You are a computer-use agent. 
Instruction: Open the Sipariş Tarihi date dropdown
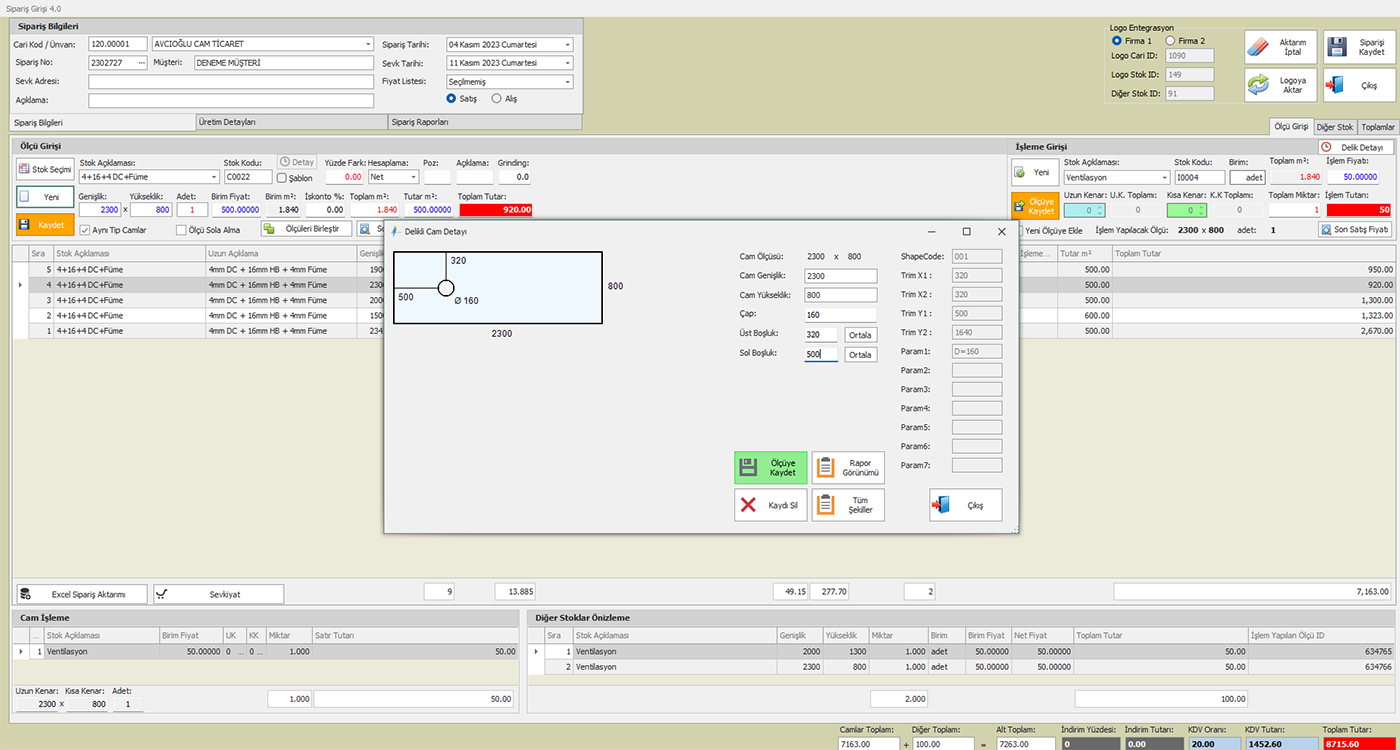tap(568, 44)
